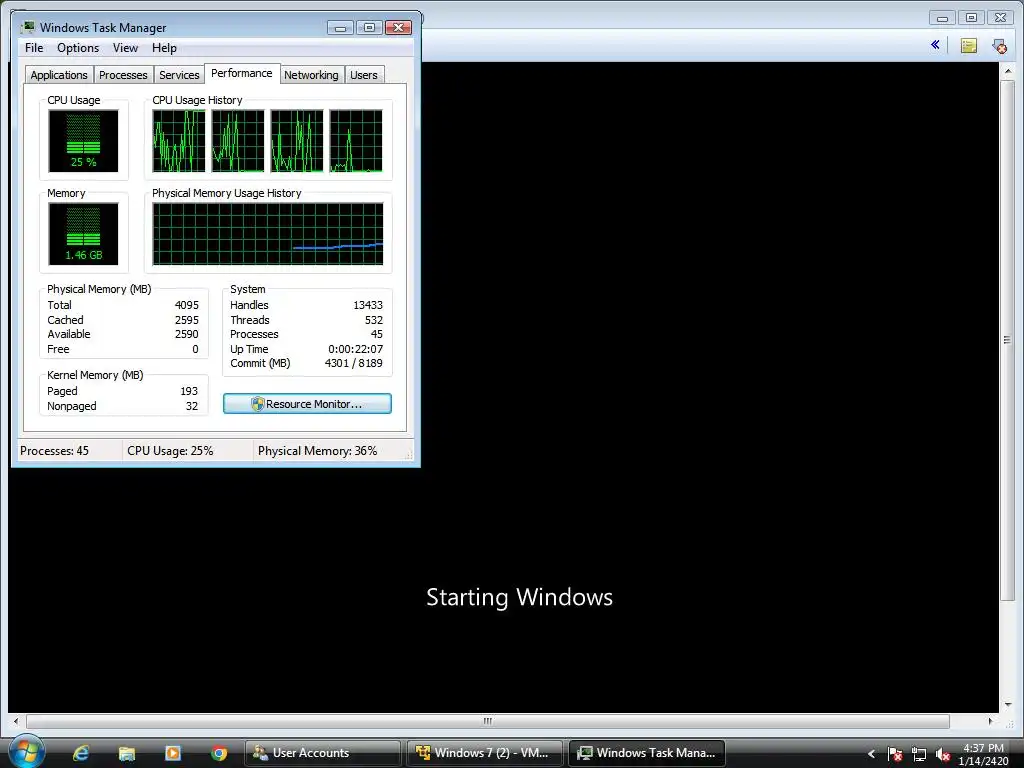The image size is (1024, 768).
Task: Show hidden tray icons arrow
Action: 871,754
